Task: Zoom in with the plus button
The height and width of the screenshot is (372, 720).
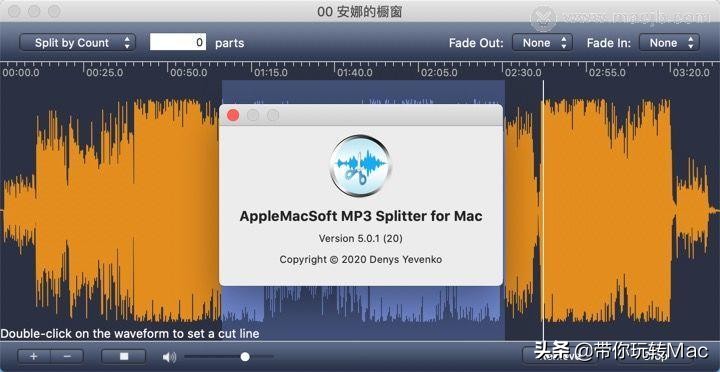Action: pyautogui.click(x=34, y=356)
